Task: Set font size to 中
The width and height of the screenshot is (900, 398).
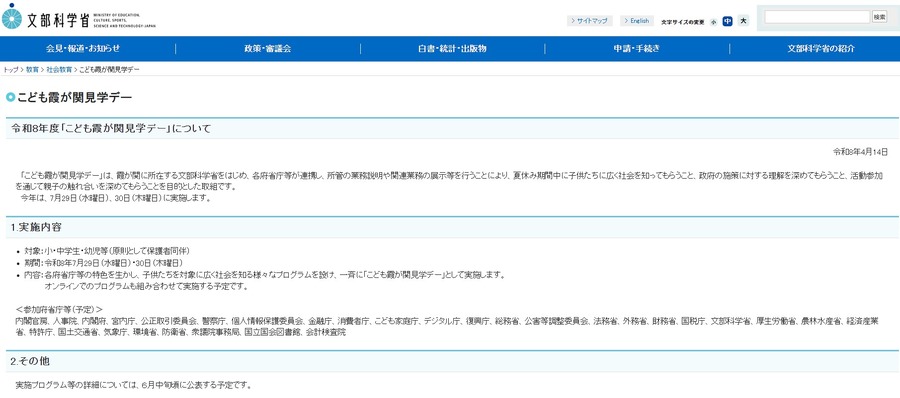Action: coord(727,21)
